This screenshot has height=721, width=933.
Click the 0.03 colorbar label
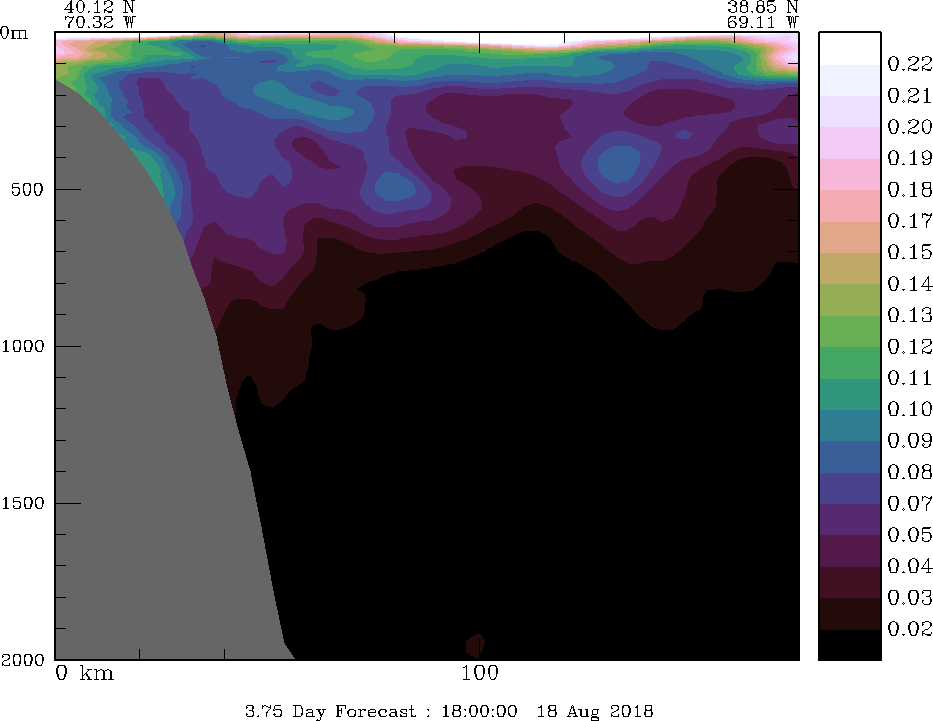pos(910,597)
